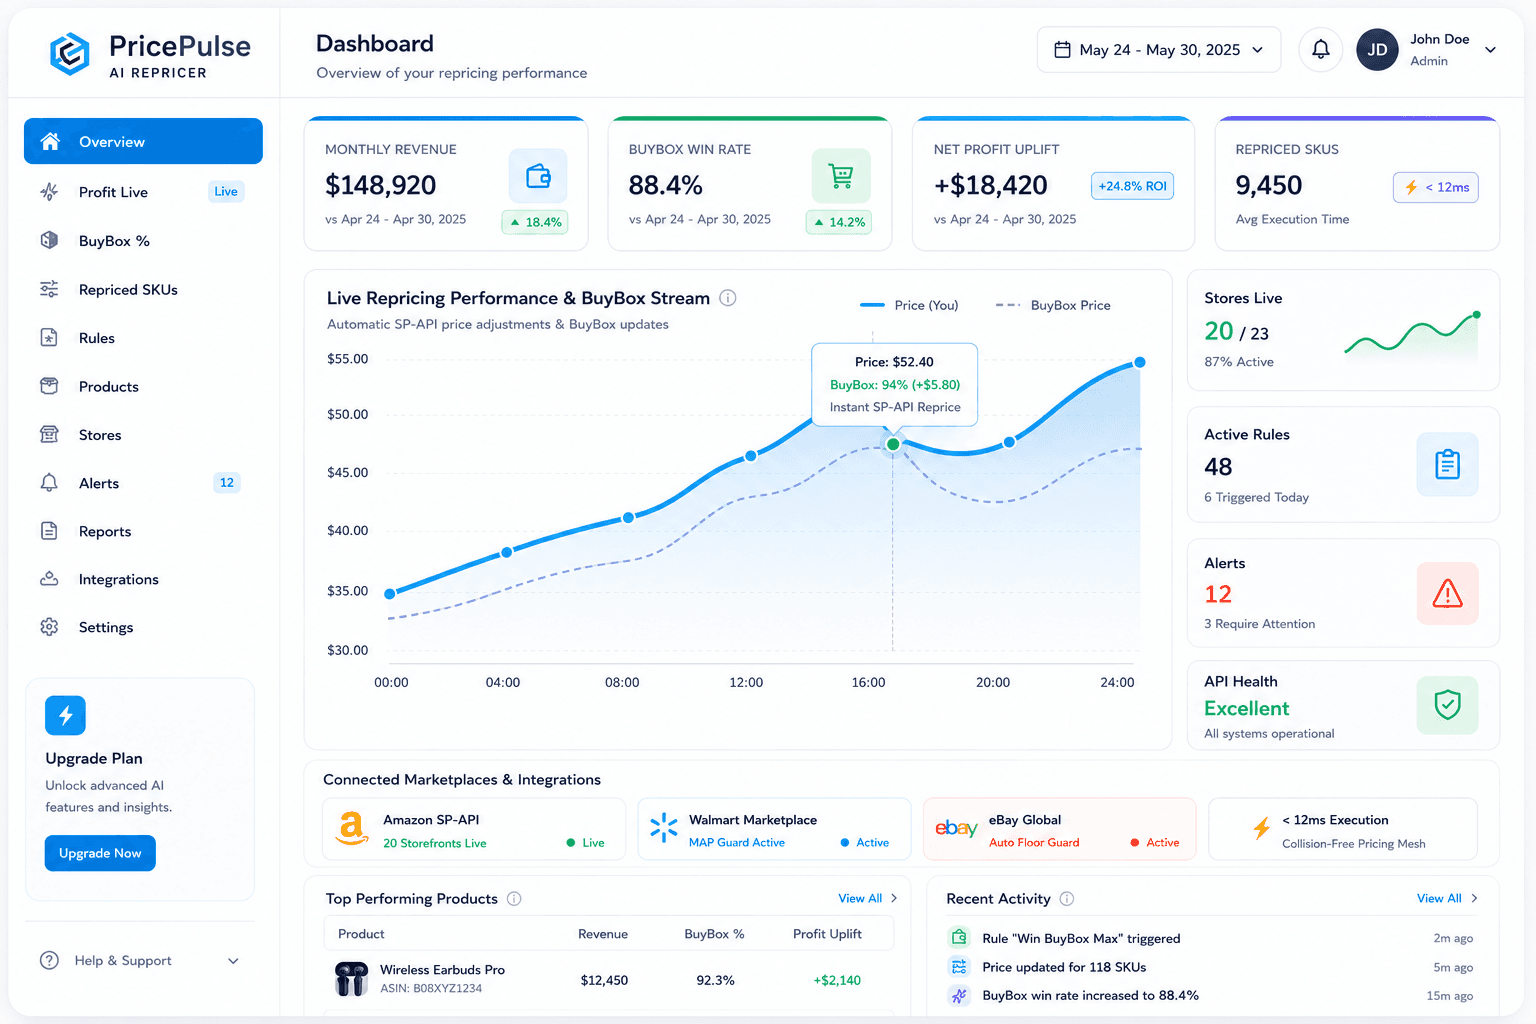
Task: Click the info icon next to Recent Activity
Action: [x=1067, y=898]
